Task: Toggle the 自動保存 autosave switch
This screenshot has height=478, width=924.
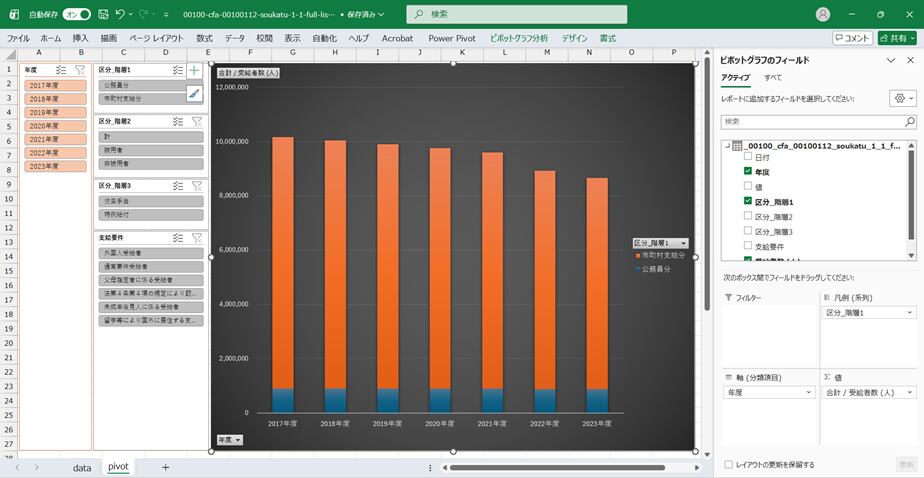Action: pos(76,14)
